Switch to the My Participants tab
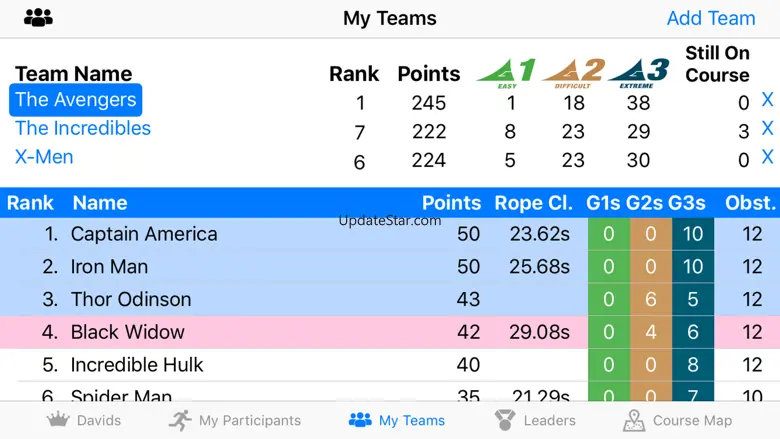Viewport: 780px width, 439px height. click(x=235, y=420)
